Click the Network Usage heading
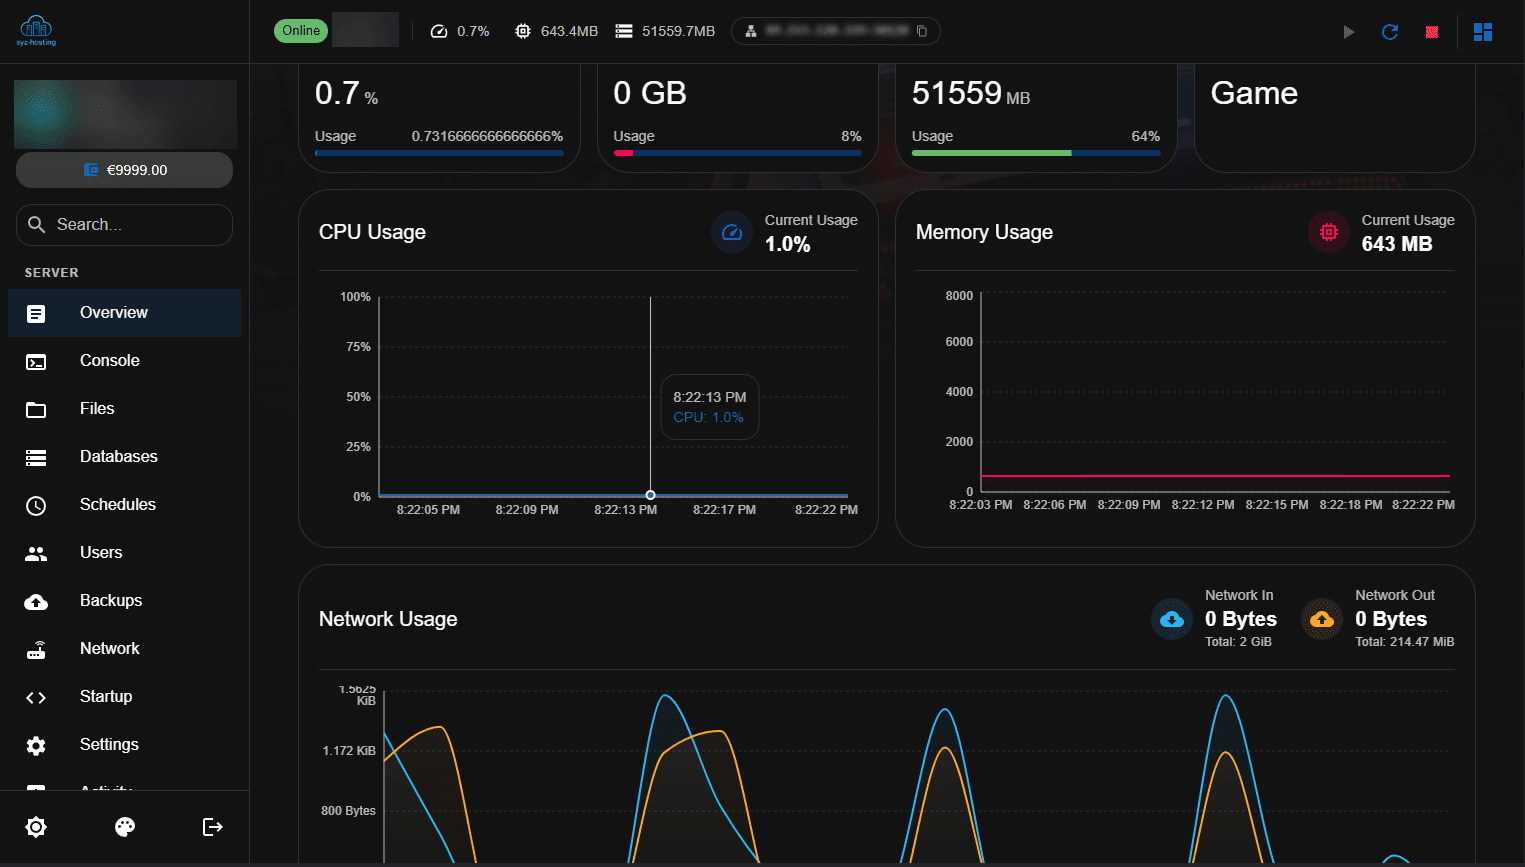This screenshot has width=1525, height=867. click(x=388, y=619)
